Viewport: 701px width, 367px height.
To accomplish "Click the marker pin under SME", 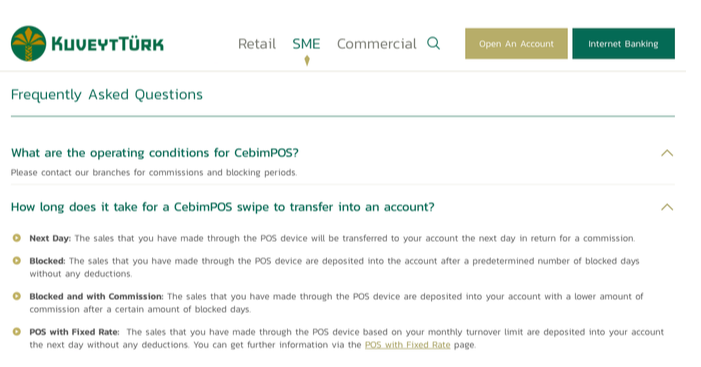I will pos(307,60).
